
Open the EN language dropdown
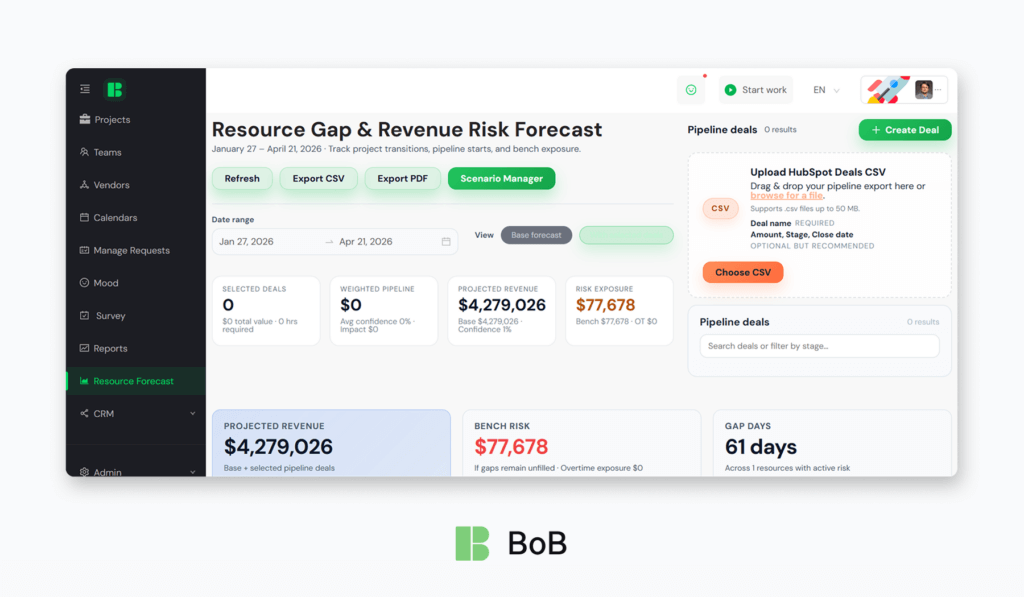tap(824, 89)
